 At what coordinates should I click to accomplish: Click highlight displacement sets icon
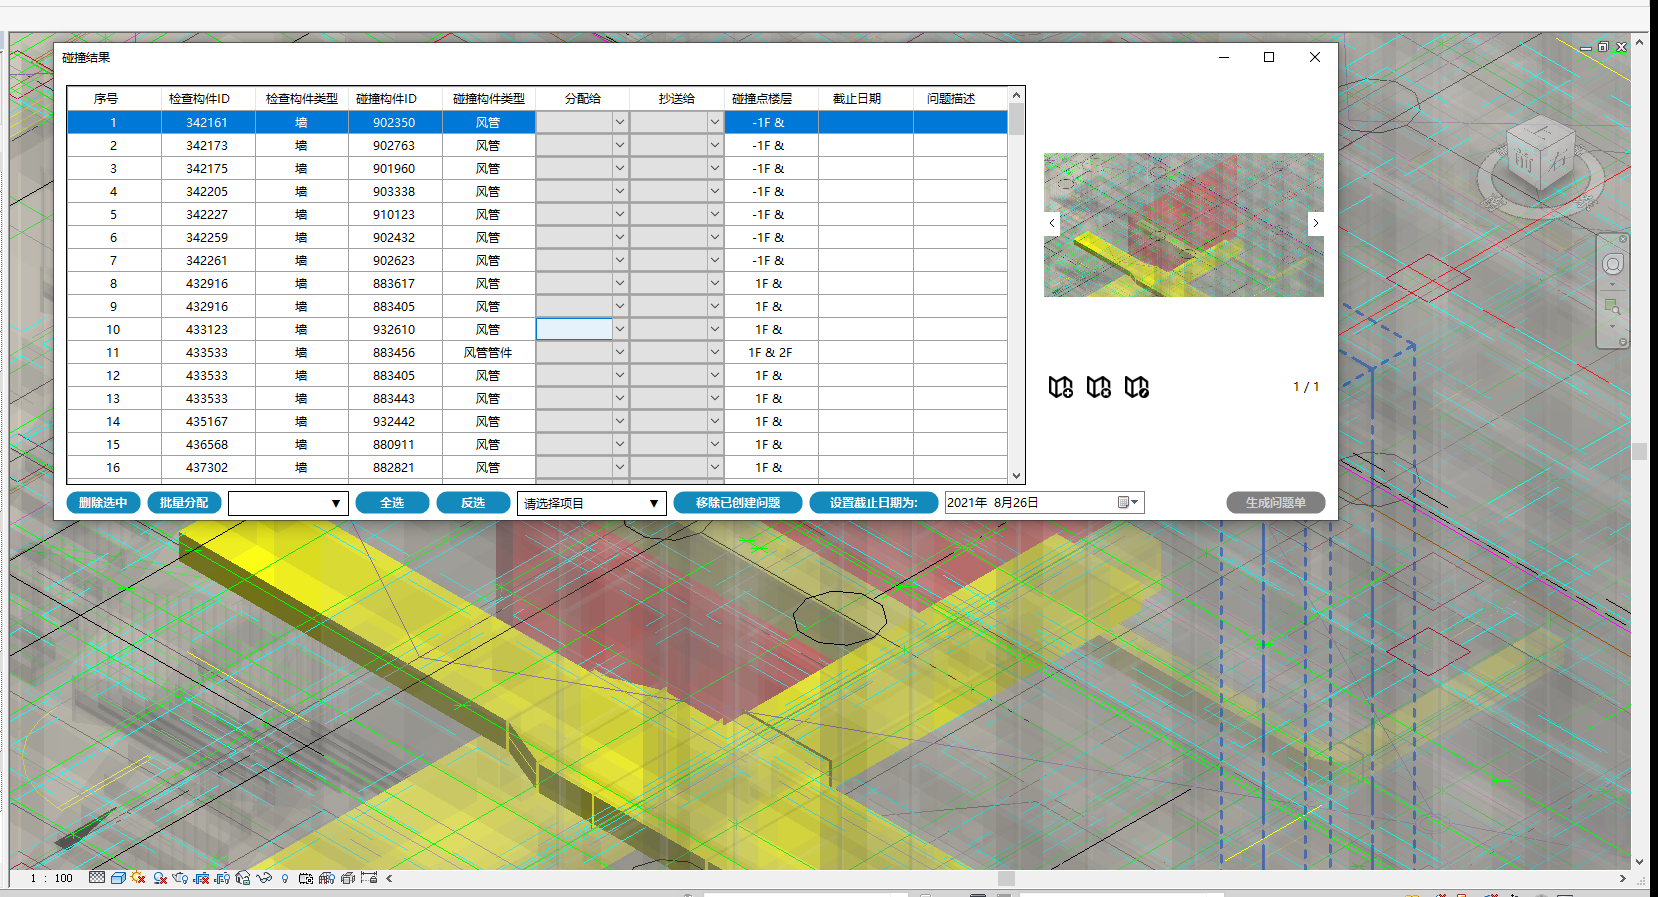[x=348, y=878]
